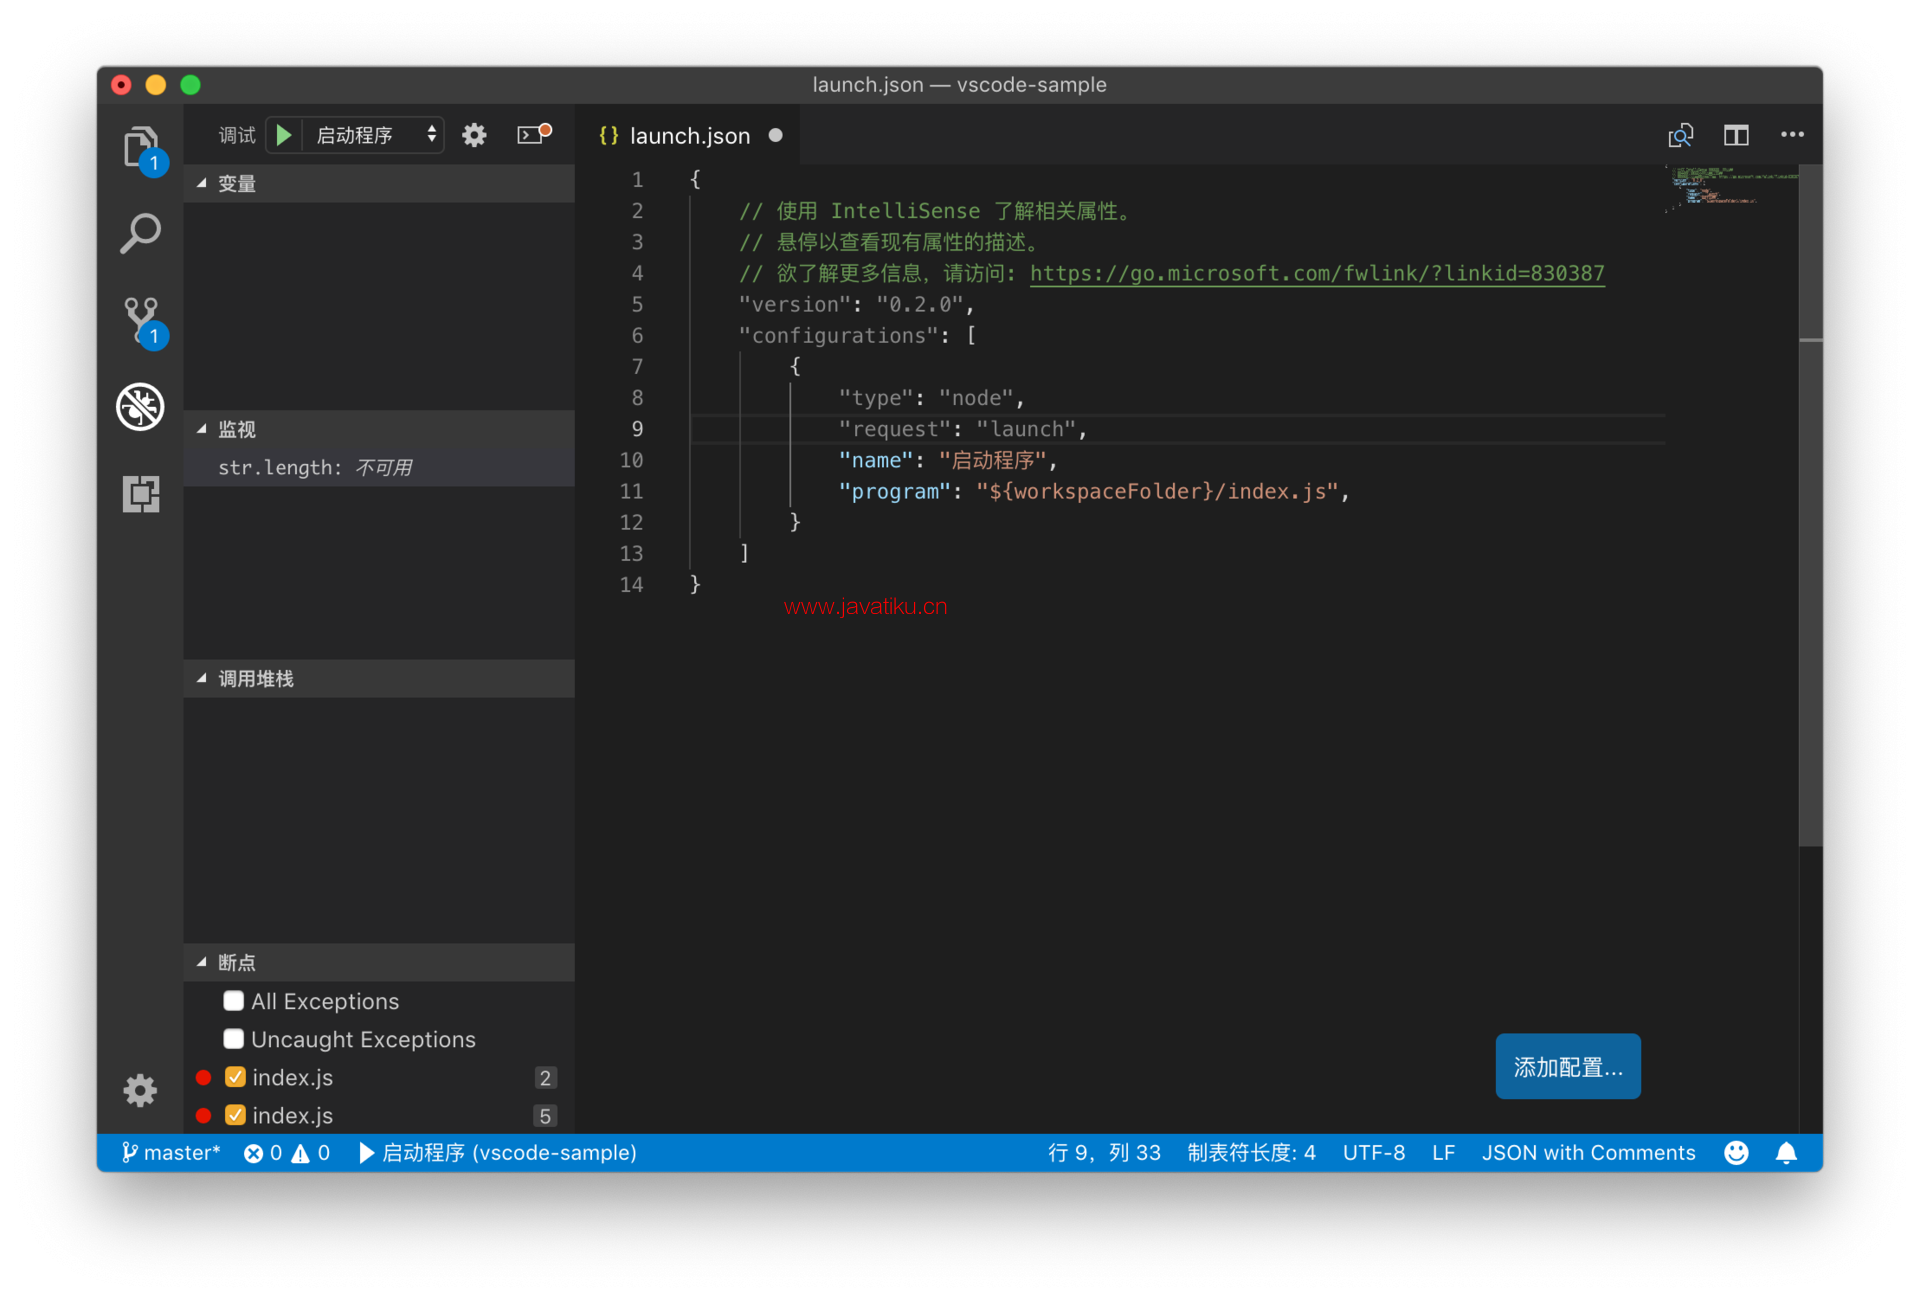Click "configurations" on line 6
The image size is (1920, 1300).
(838, 335)
